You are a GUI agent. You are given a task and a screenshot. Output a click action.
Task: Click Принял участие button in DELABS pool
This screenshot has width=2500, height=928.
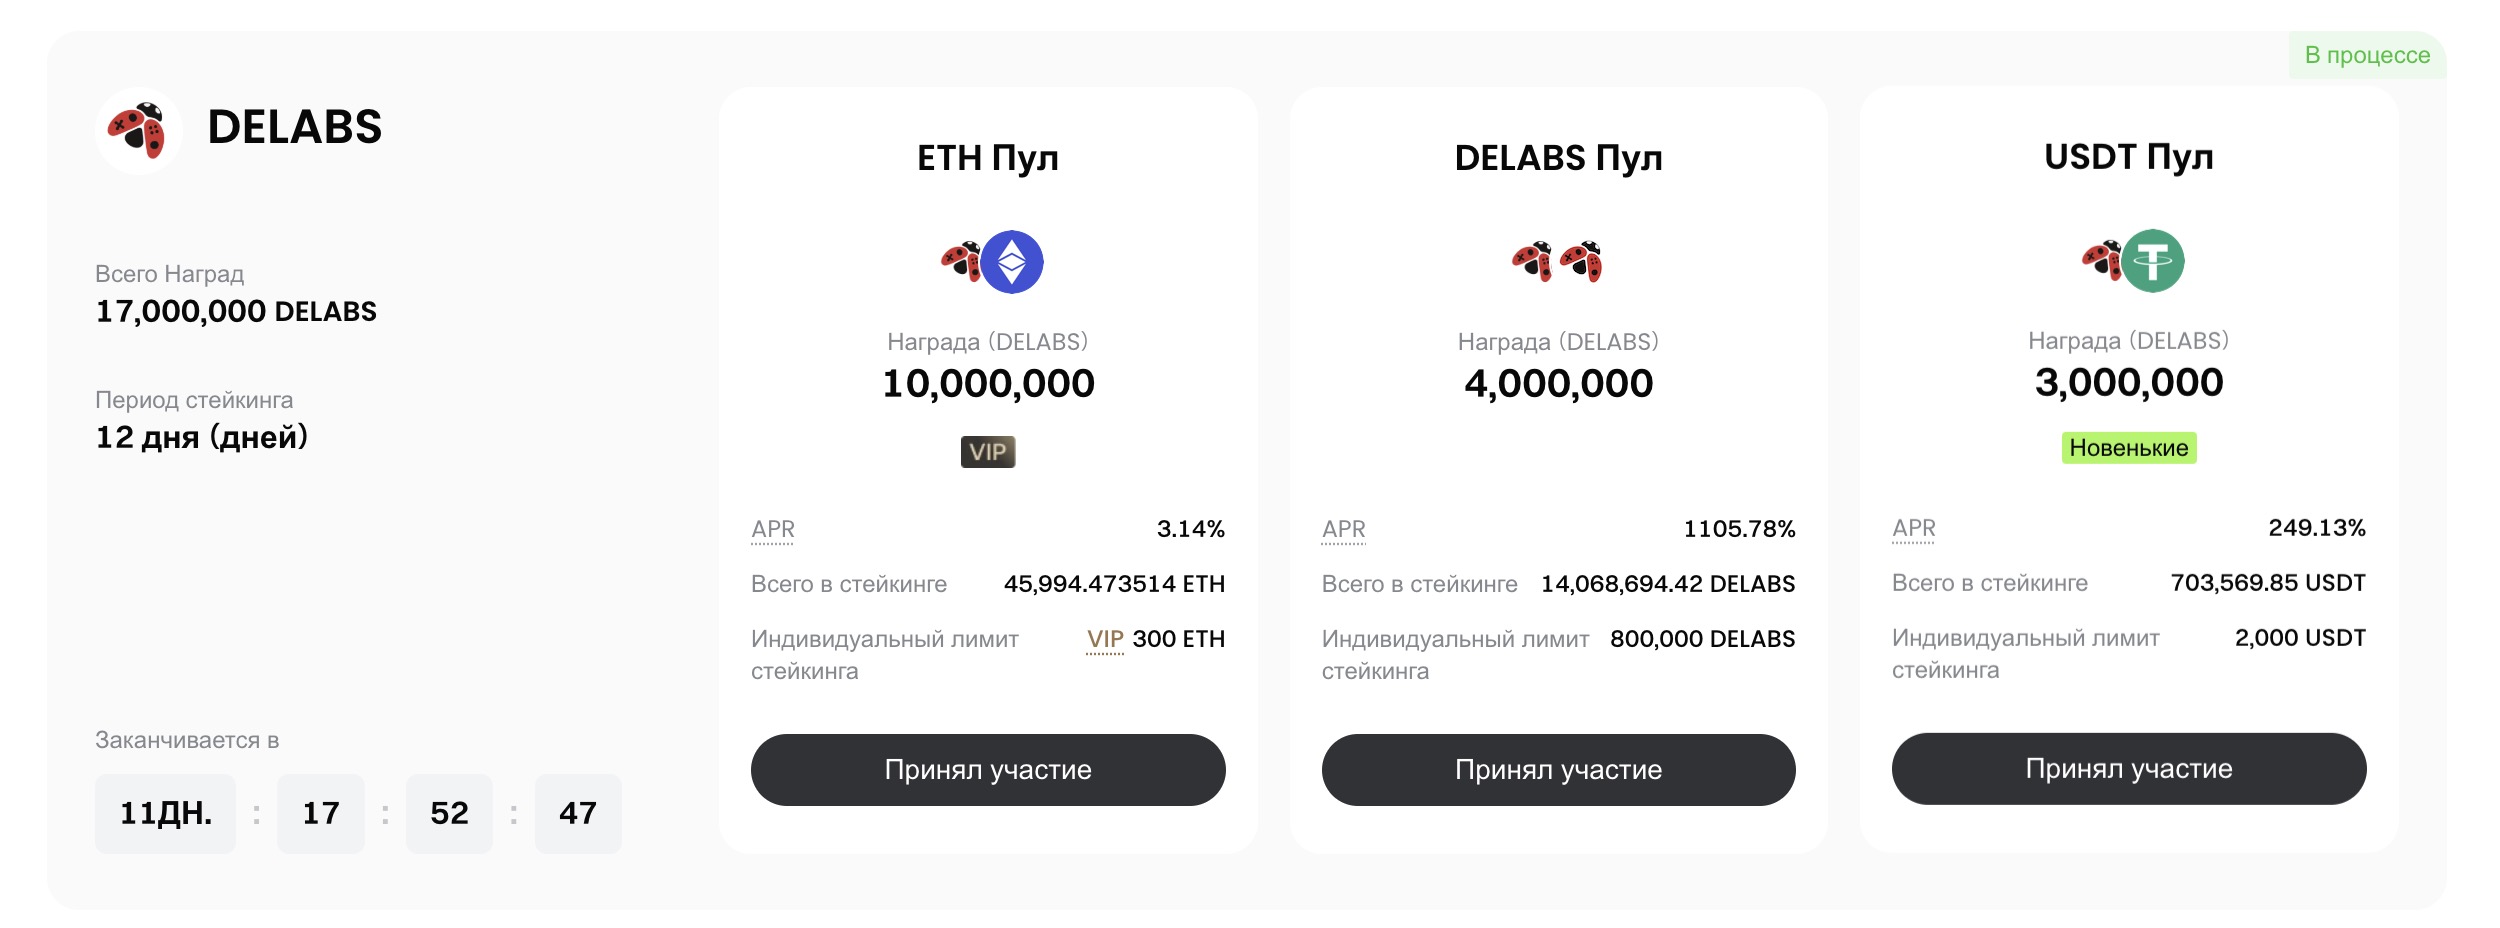pyautogui.click(x=1558, y=770)
